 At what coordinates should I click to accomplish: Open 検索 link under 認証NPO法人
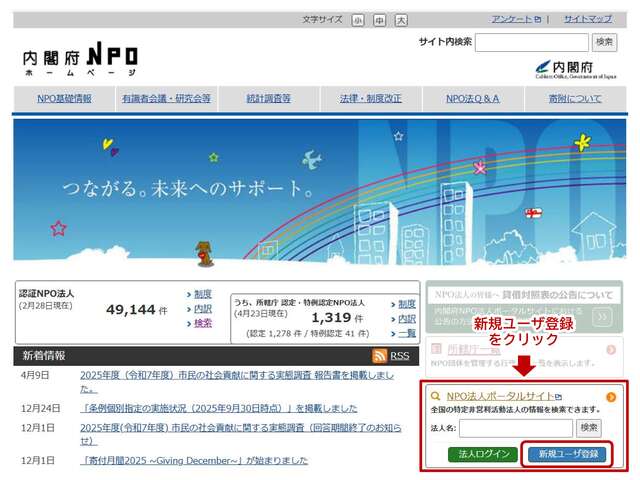coord(202,324)
